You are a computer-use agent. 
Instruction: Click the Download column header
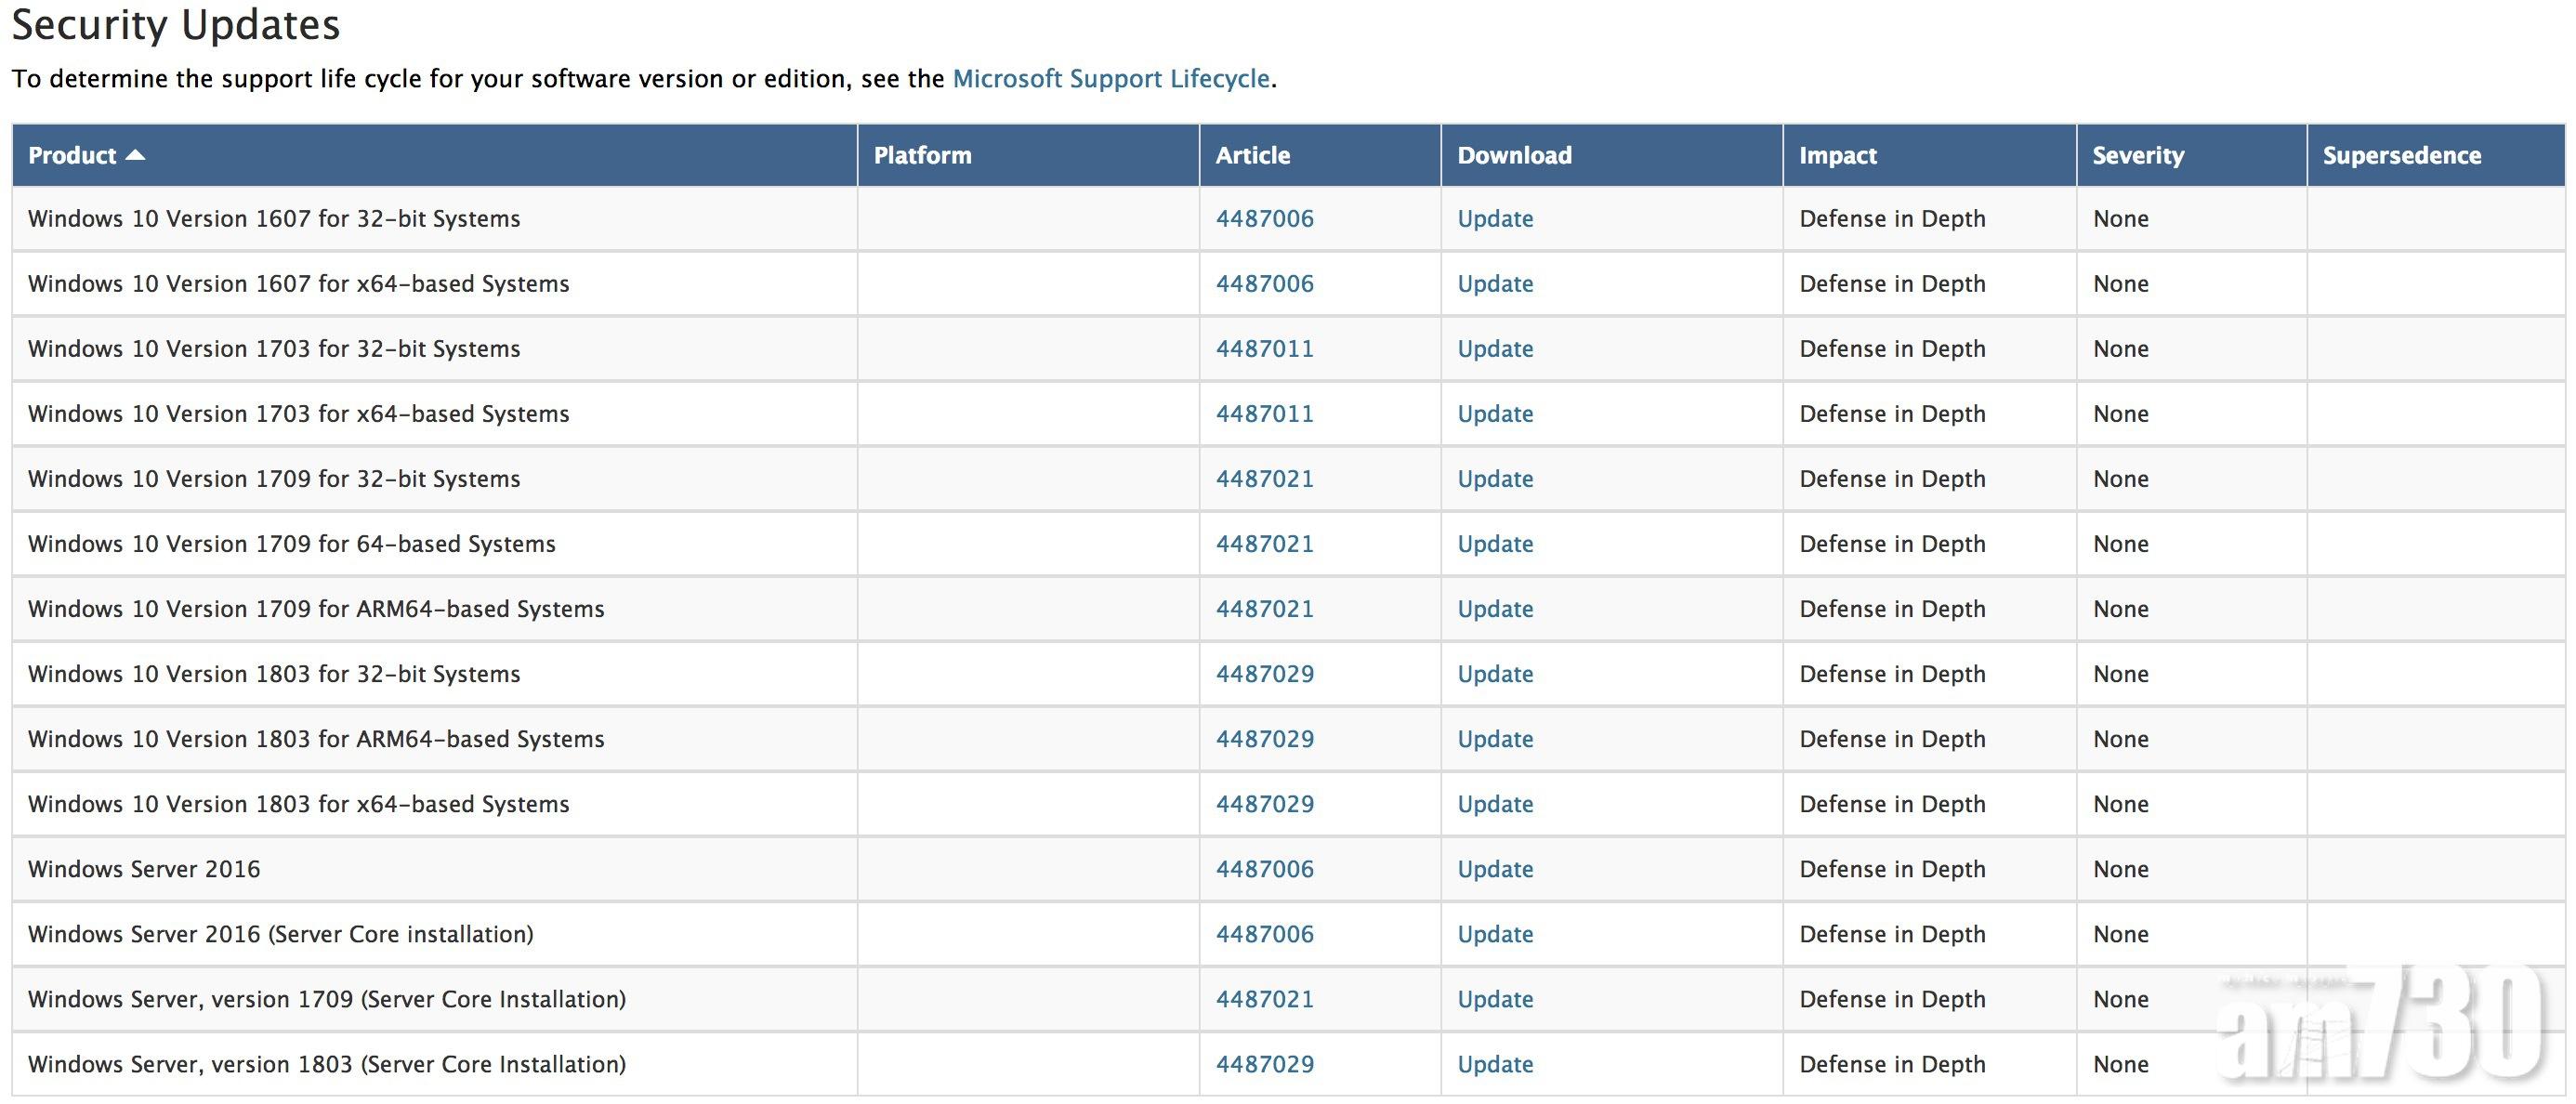pyautogui.click(x=1514, y=155)
